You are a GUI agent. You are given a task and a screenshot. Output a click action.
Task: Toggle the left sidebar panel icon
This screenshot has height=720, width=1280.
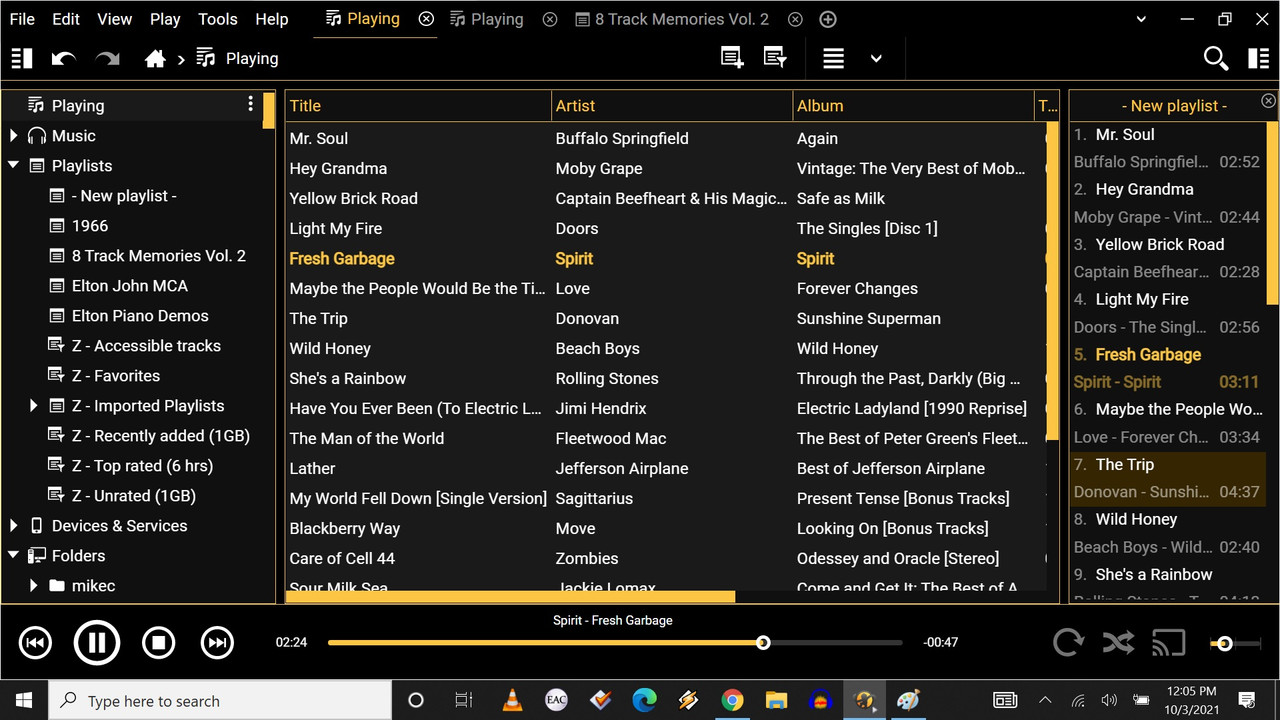click(22, 59)
